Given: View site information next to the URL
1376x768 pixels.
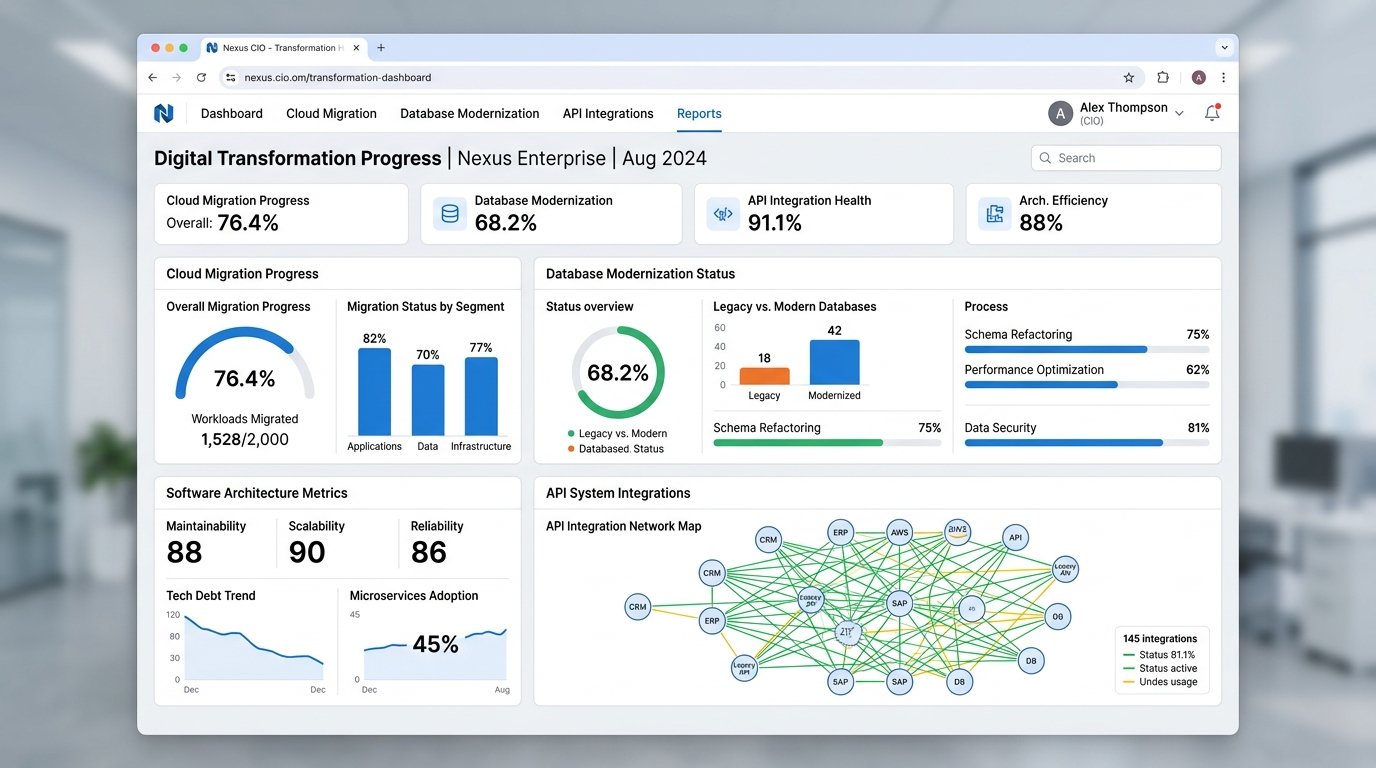Looking at the screenshot, I should tap(230, 77).
